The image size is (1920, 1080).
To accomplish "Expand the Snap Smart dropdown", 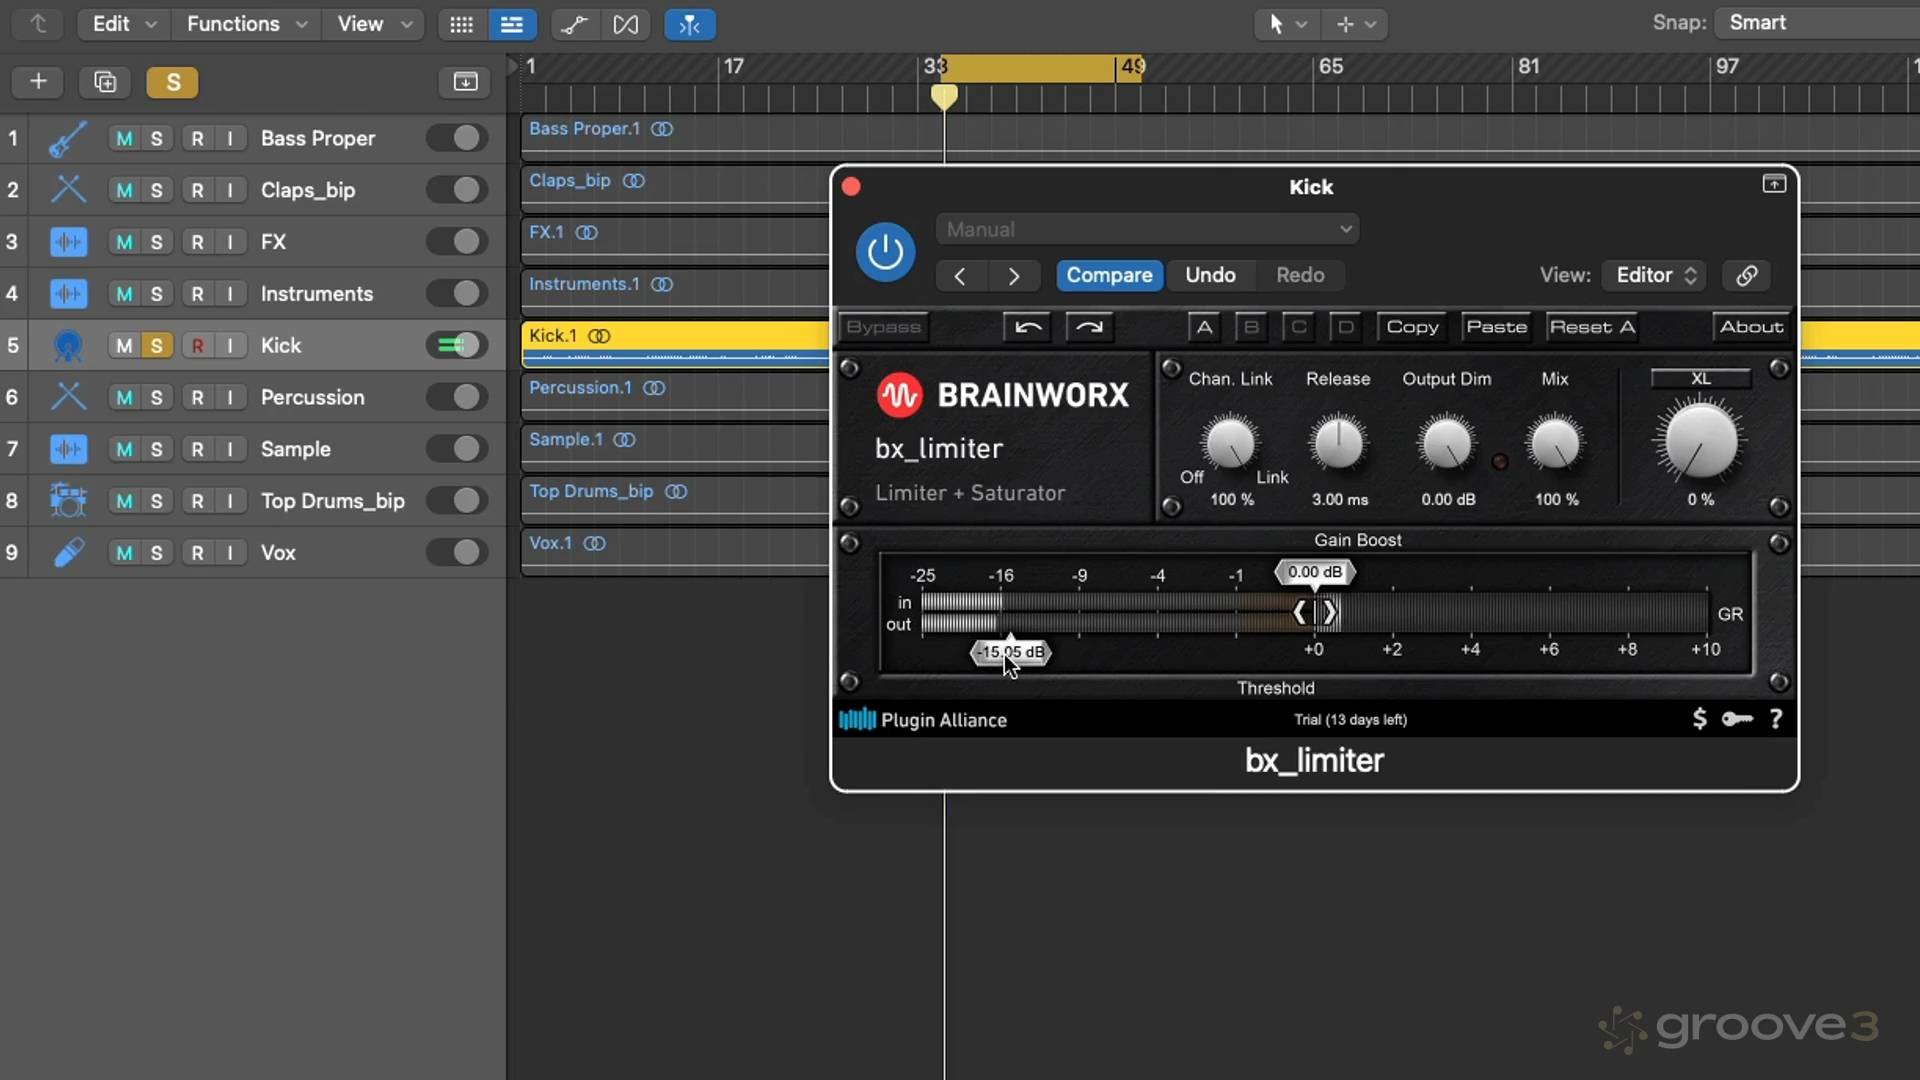I will [x=1815, y=22].
